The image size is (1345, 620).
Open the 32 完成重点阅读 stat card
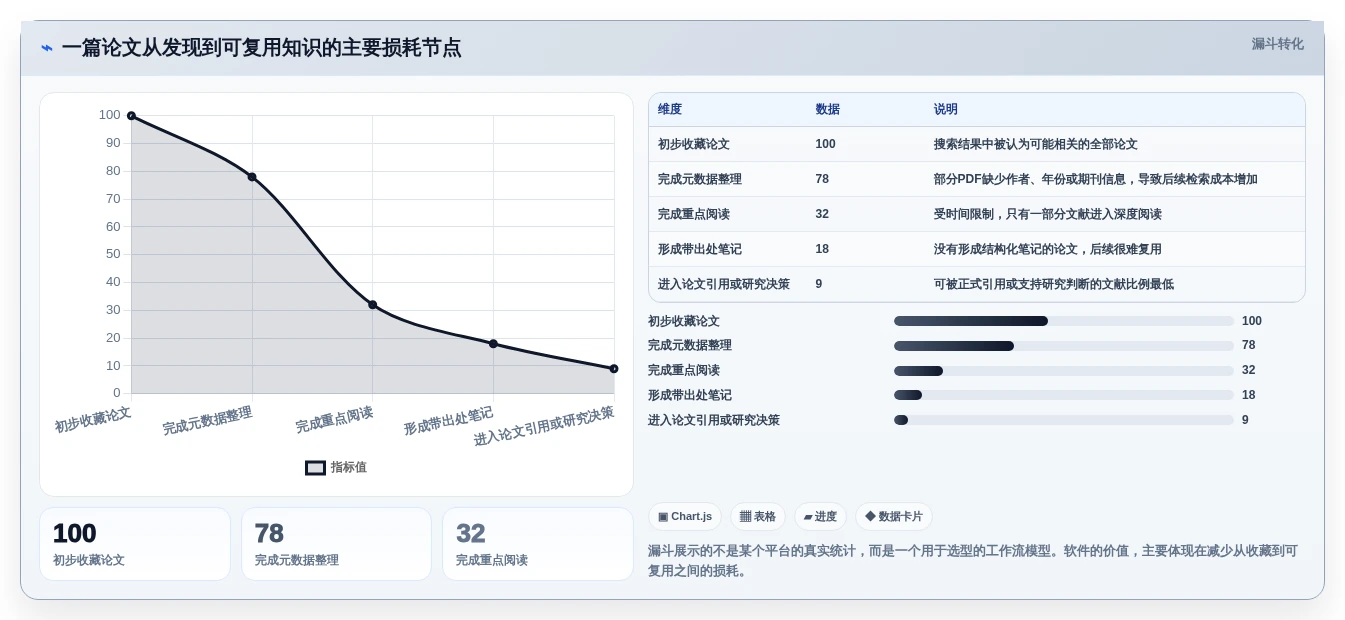coord(538,544)
